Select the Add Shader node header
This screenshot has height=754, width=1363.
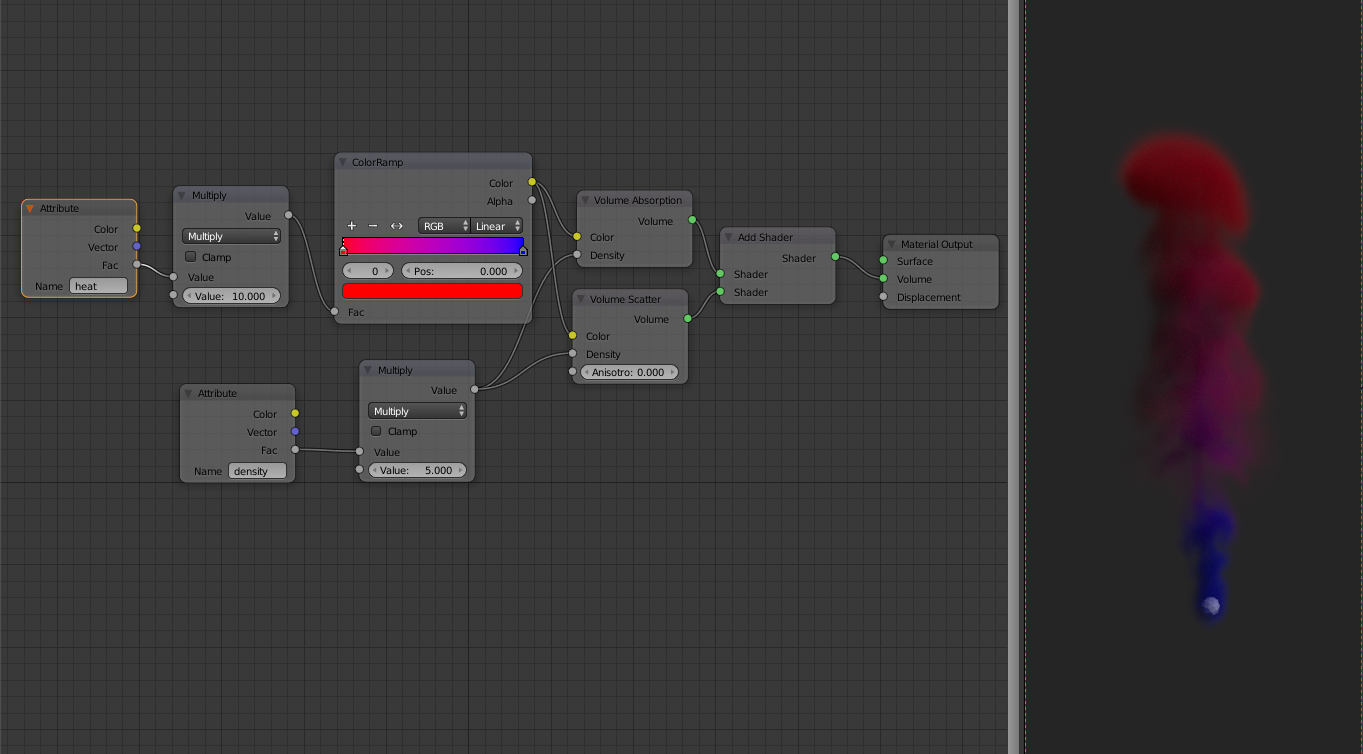coord(778,237)
